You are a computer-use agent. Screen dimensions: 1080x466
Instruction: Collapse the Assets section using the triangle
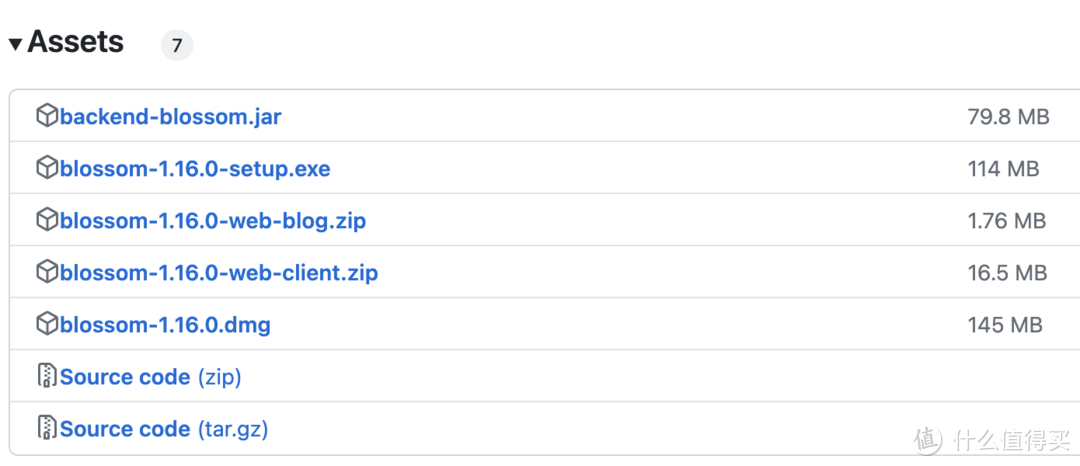[x=15, y=44]
